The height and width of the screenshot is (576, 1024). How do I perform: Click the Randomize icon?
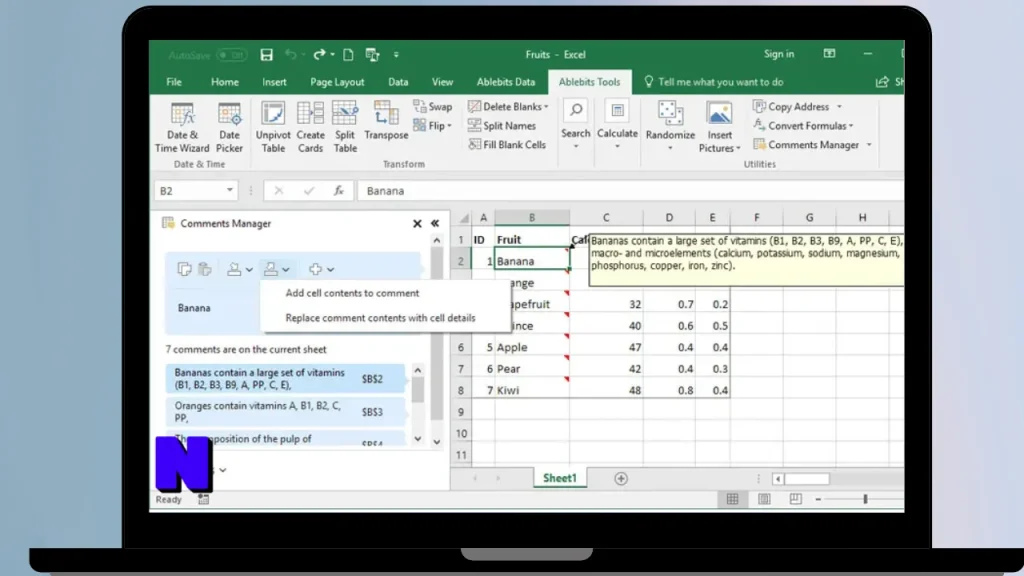point(670,112)
